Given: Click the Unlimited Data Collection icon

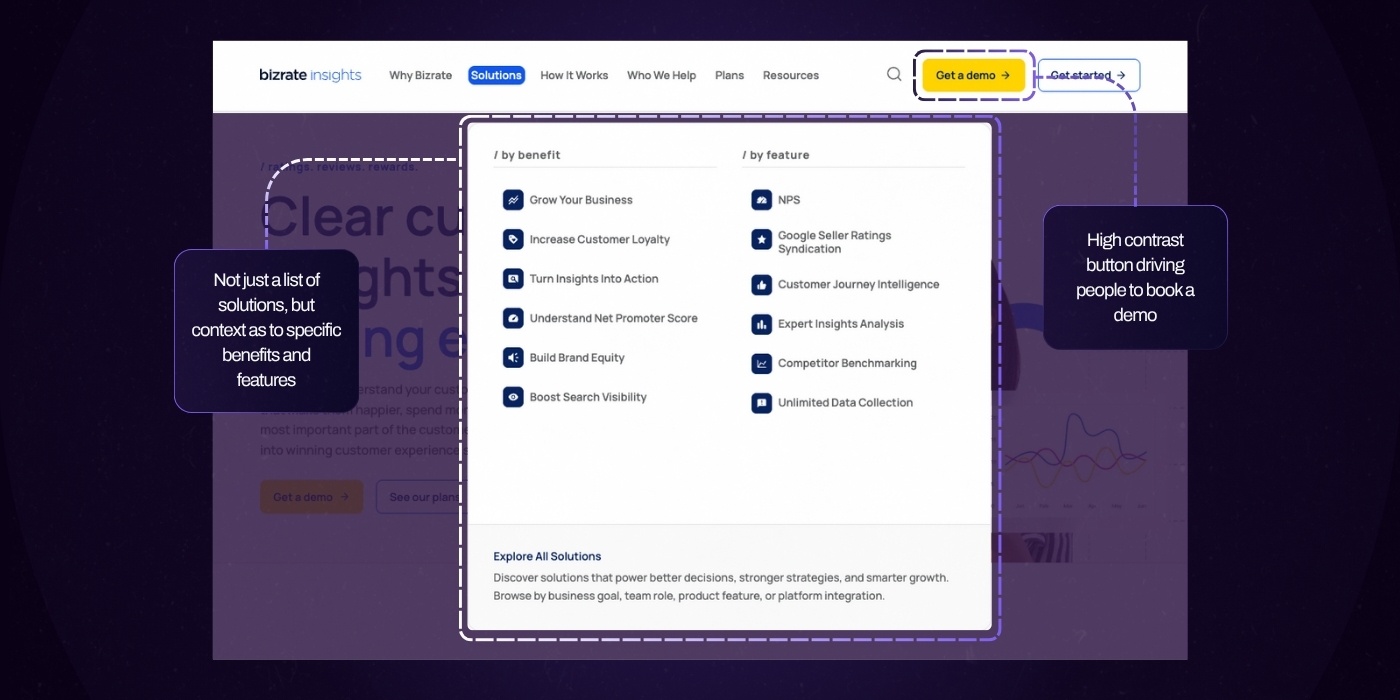Looking at the screenshot, I should click(x=761, y=403).
